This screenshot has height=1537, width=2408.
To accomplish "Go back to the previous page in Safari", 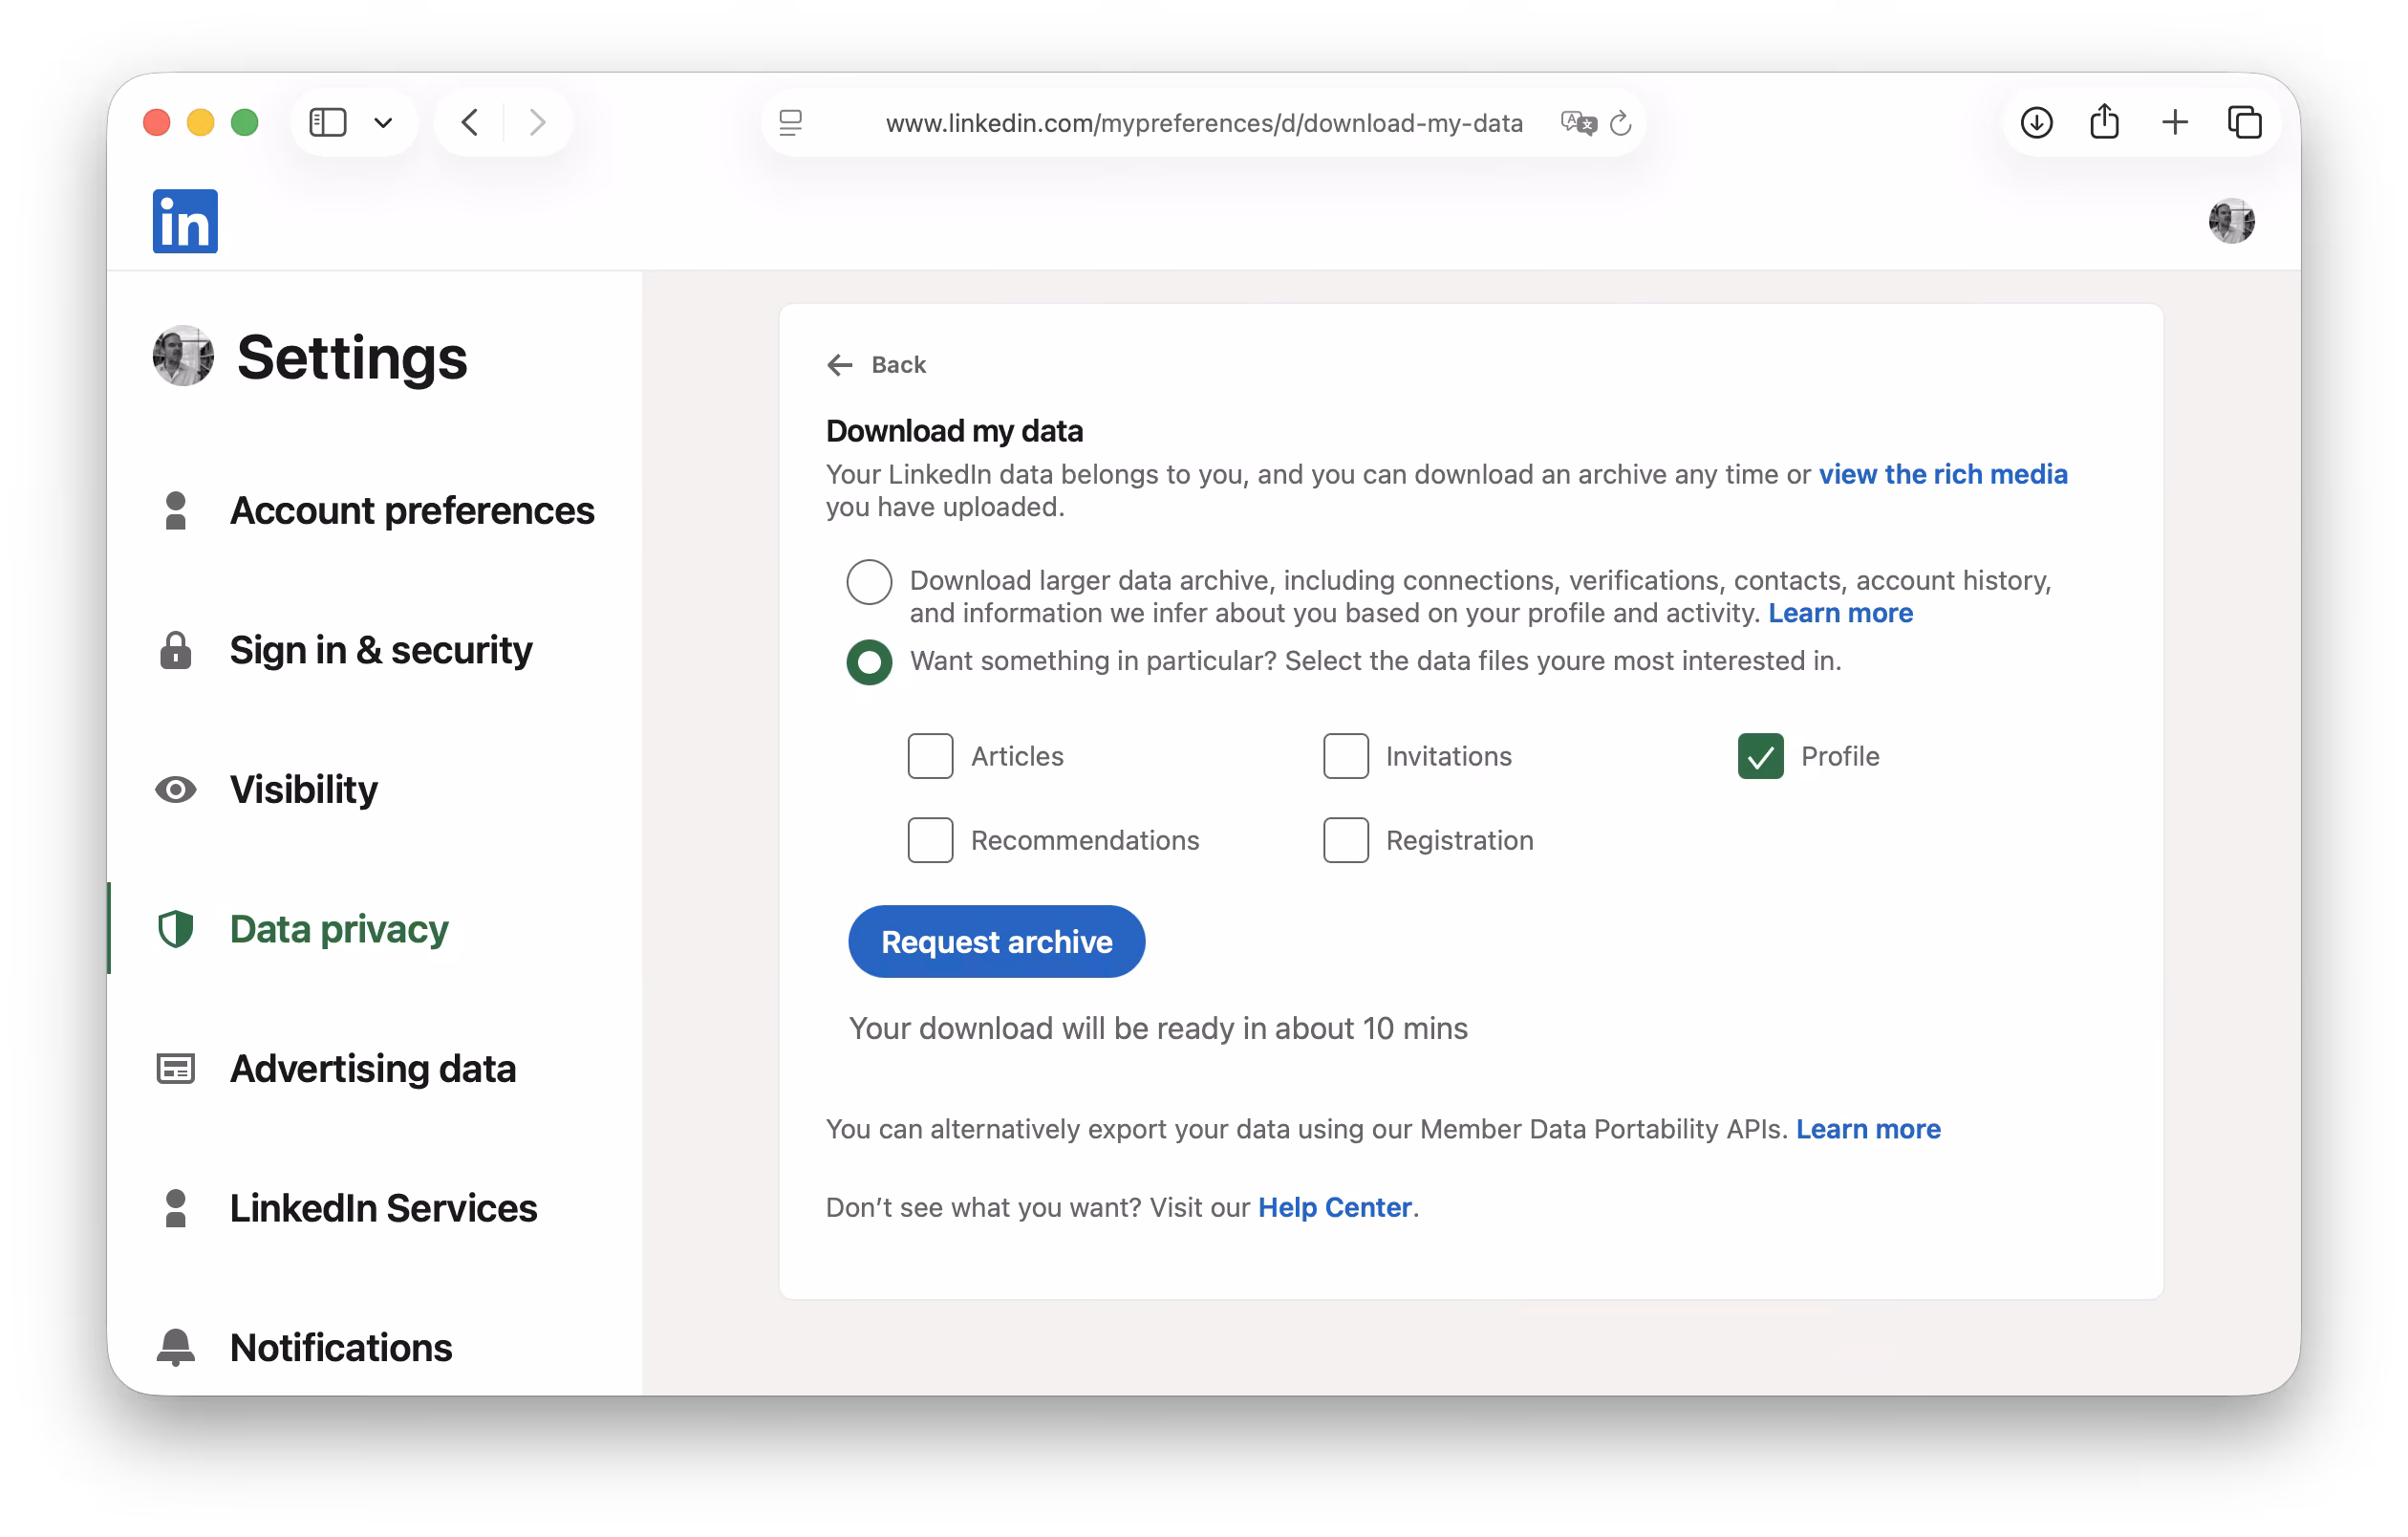I will tap(470, 123).
